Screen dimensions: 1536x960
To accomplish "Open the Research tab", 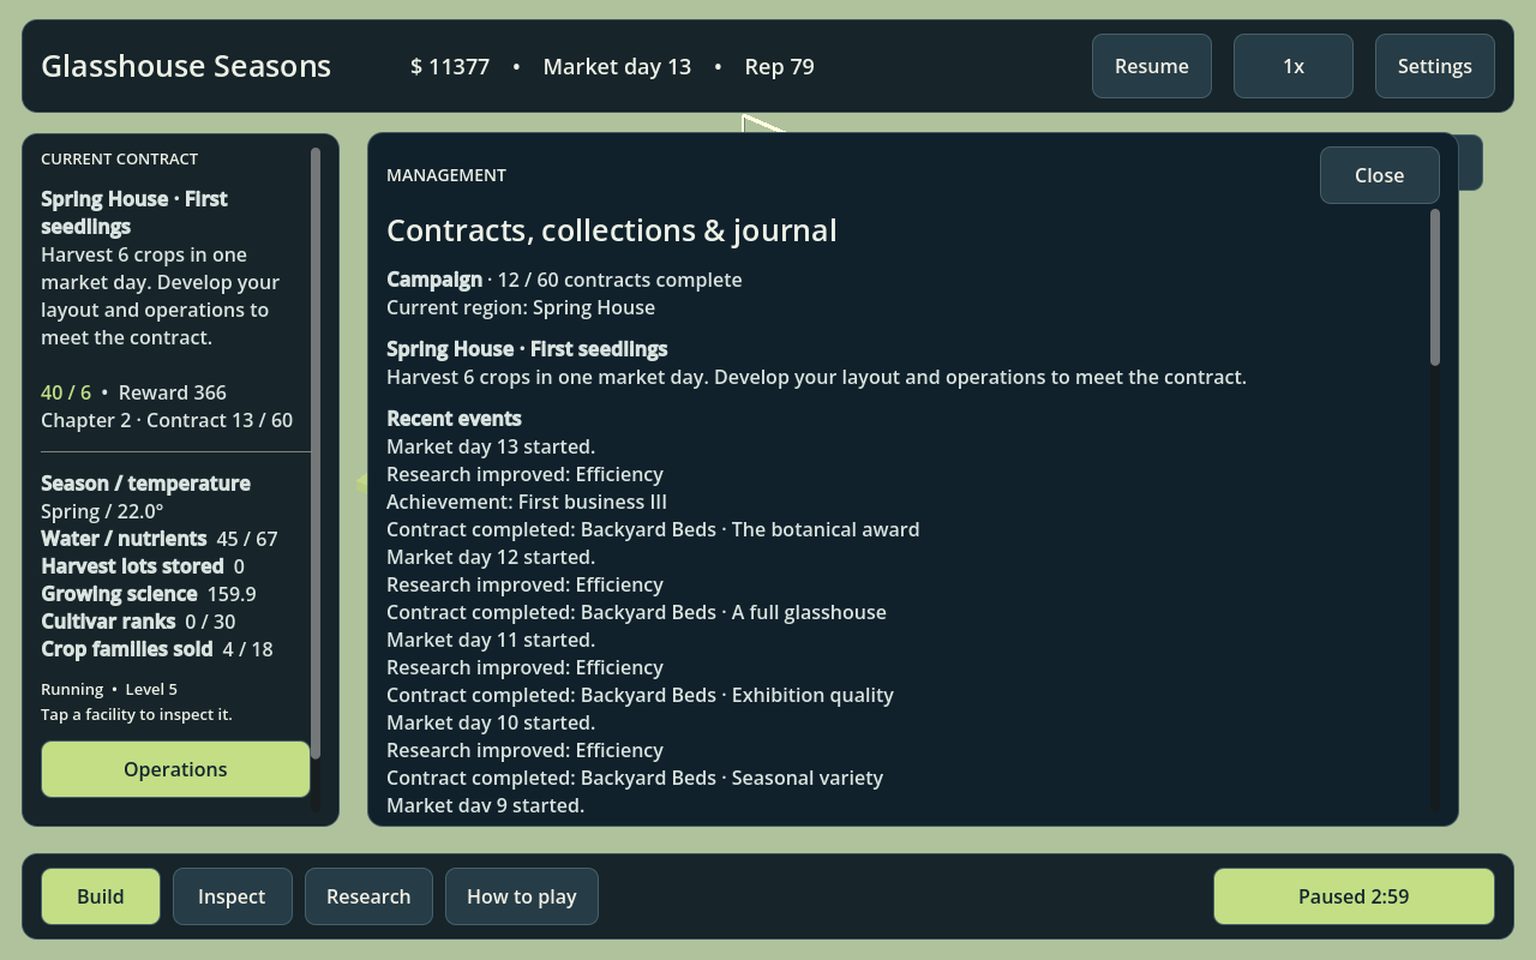I will [x=368, y=896].
